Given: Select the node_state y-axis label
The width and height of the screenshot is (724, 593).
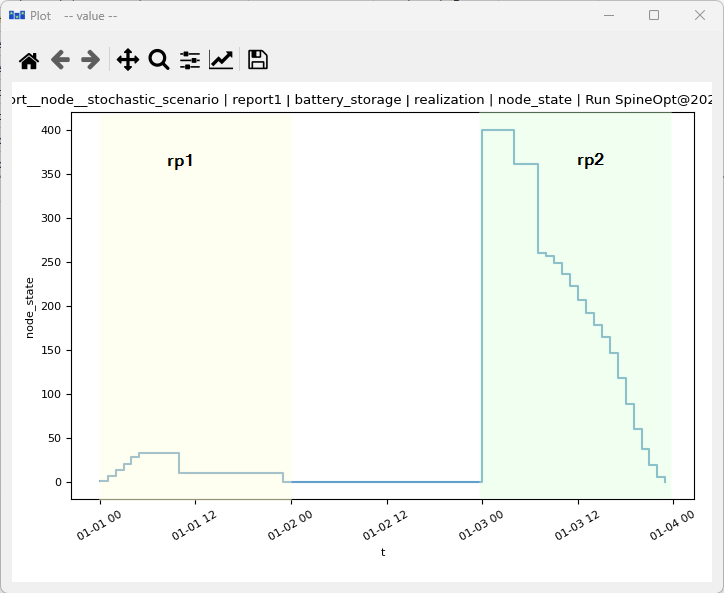Looking at the screenshot, I should point(30,307).
